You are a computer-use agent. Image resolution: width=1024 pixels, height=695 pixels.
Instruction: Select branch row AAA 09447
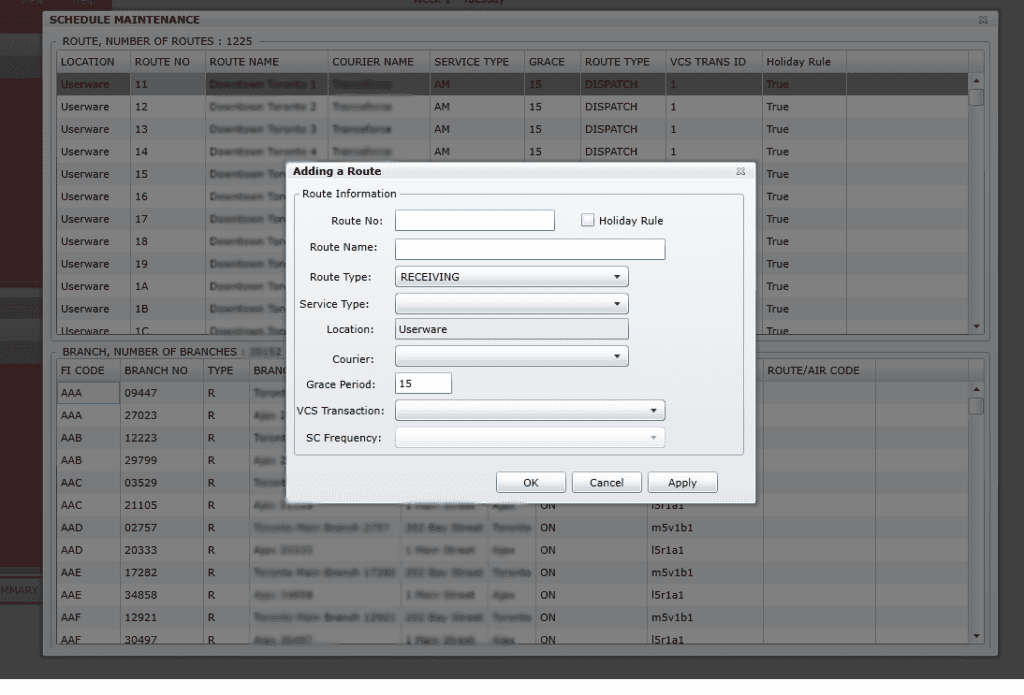point(140,392)
